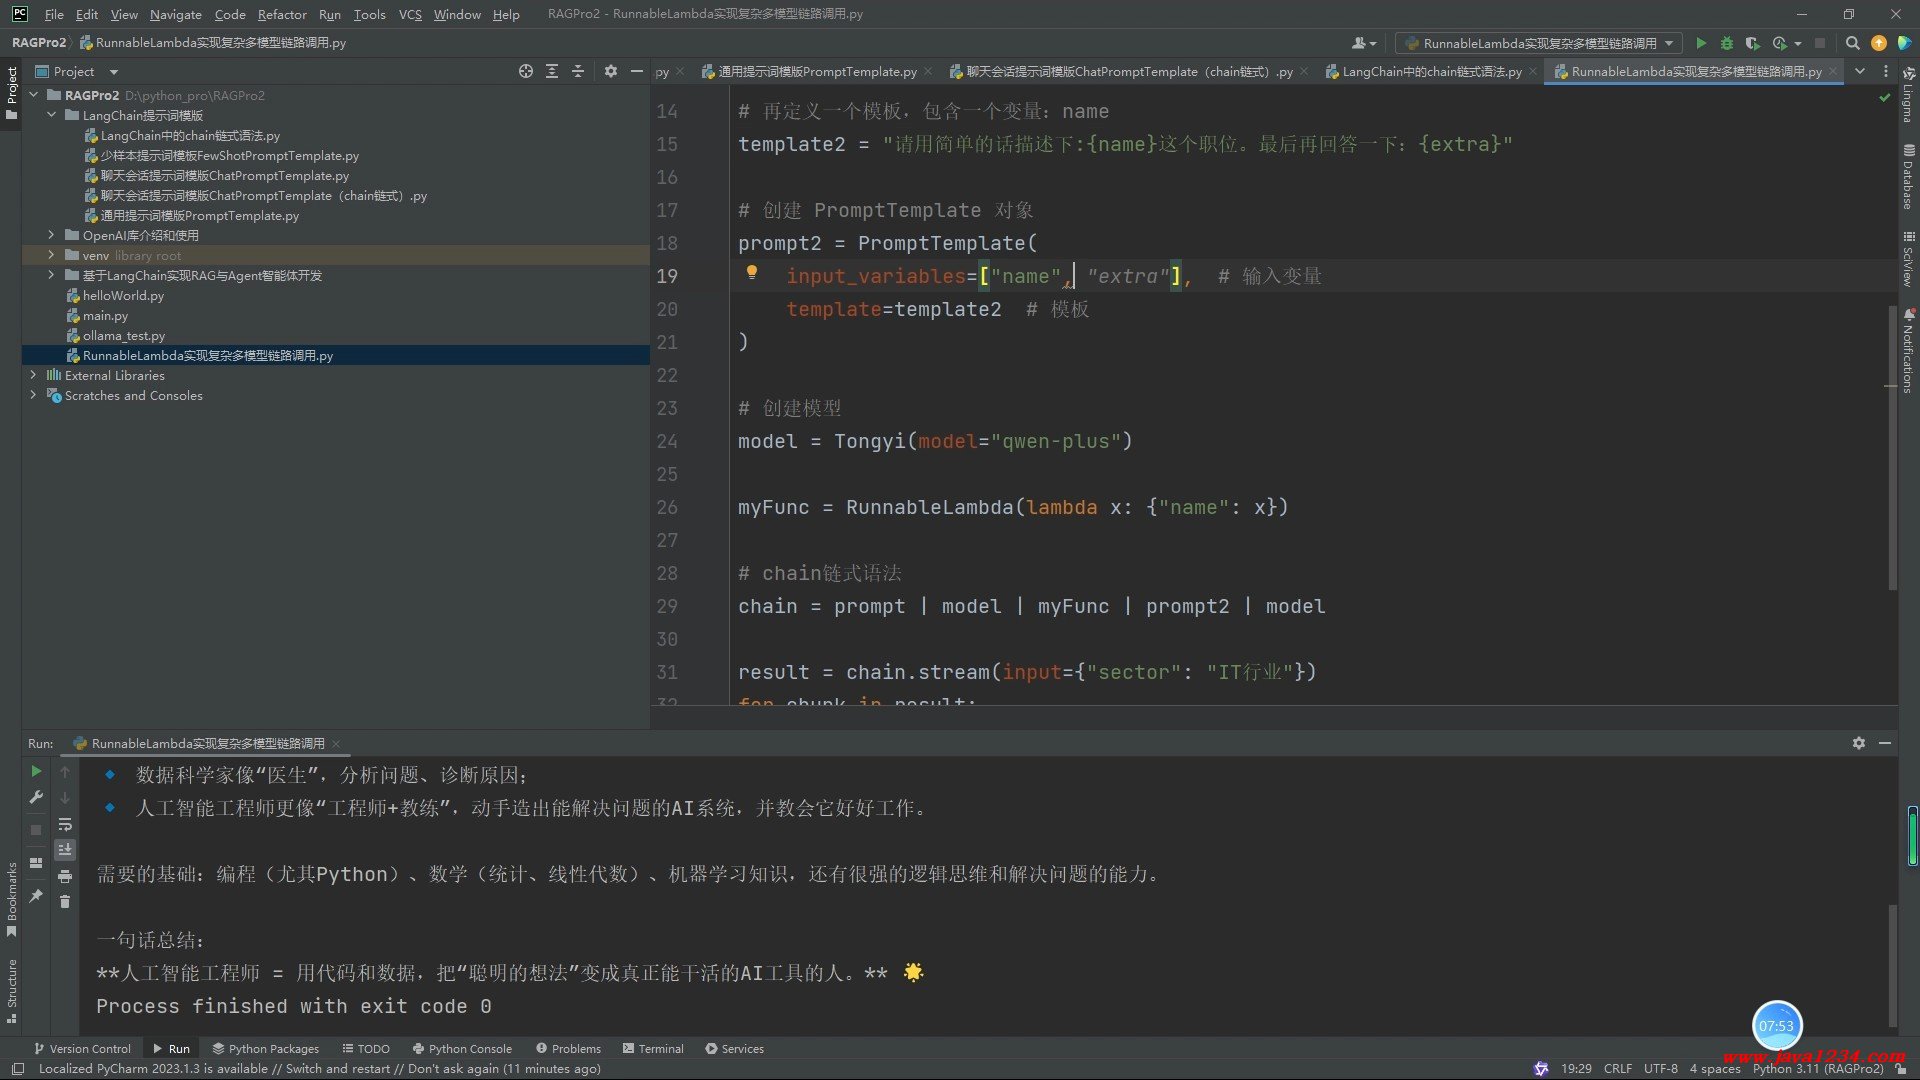The image size is (1920, 1080).
Task: Click Select Opened File target icon
Action: 526,71
